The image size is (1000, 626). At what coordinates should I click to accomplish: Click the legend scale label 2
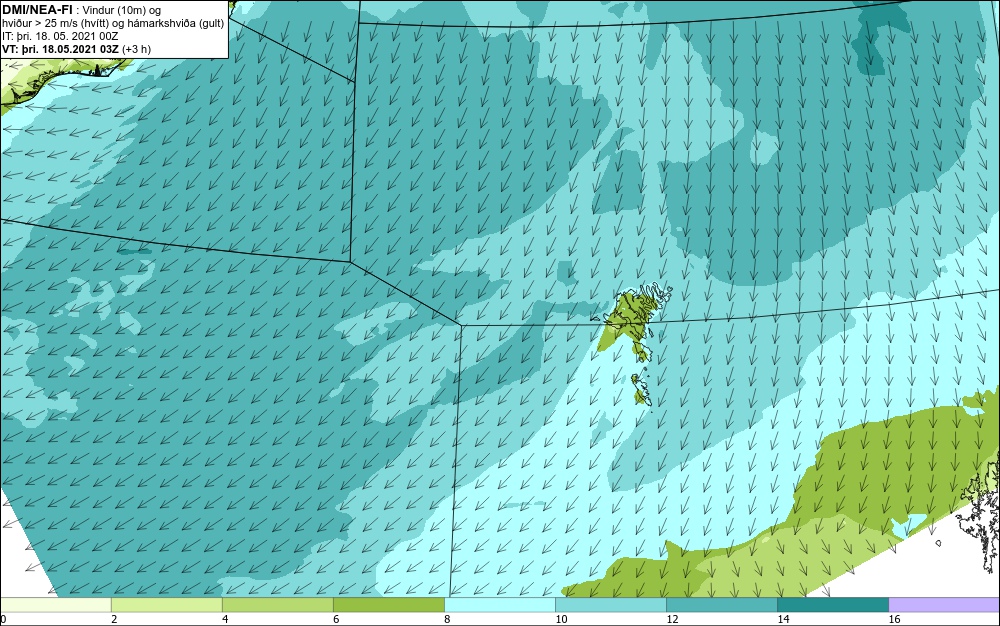[115, 619]
